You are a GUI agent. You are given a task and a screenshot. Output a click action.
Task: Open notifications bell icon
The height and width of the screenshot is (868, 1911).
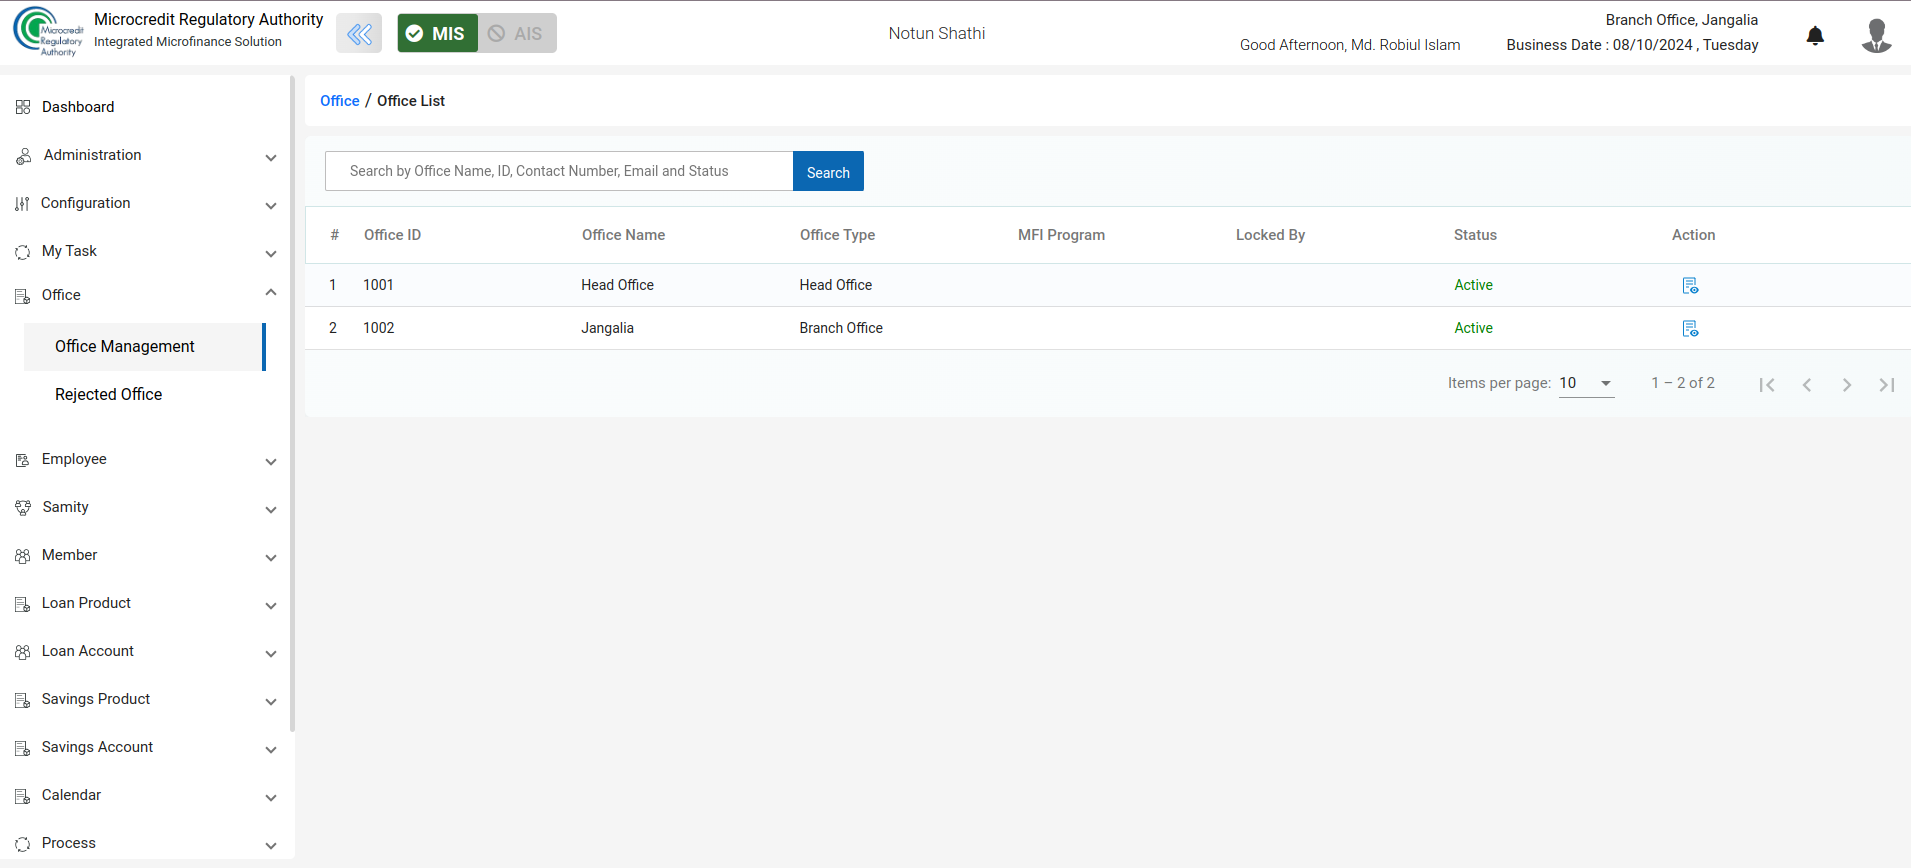click(1815, 36)
